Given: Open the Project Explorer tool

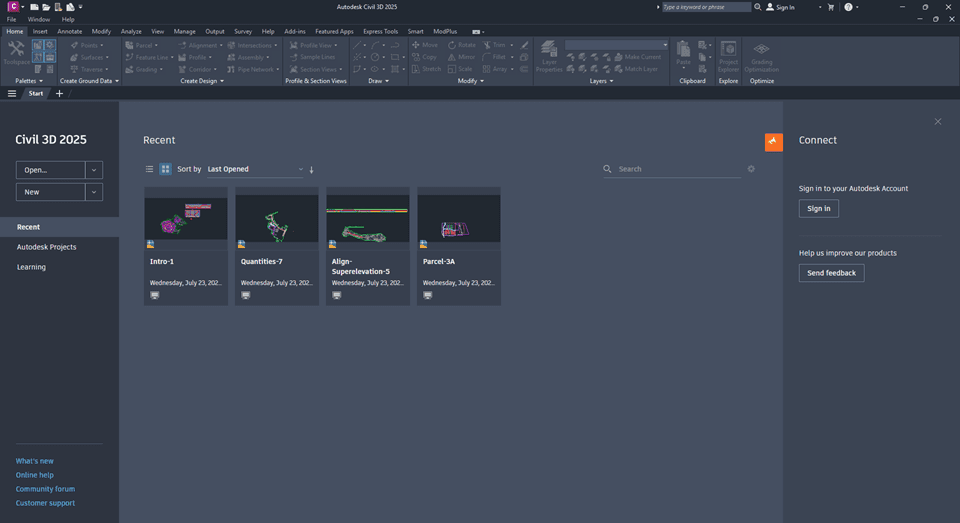Looking at the screenshot, I should [x=729, y=55].
